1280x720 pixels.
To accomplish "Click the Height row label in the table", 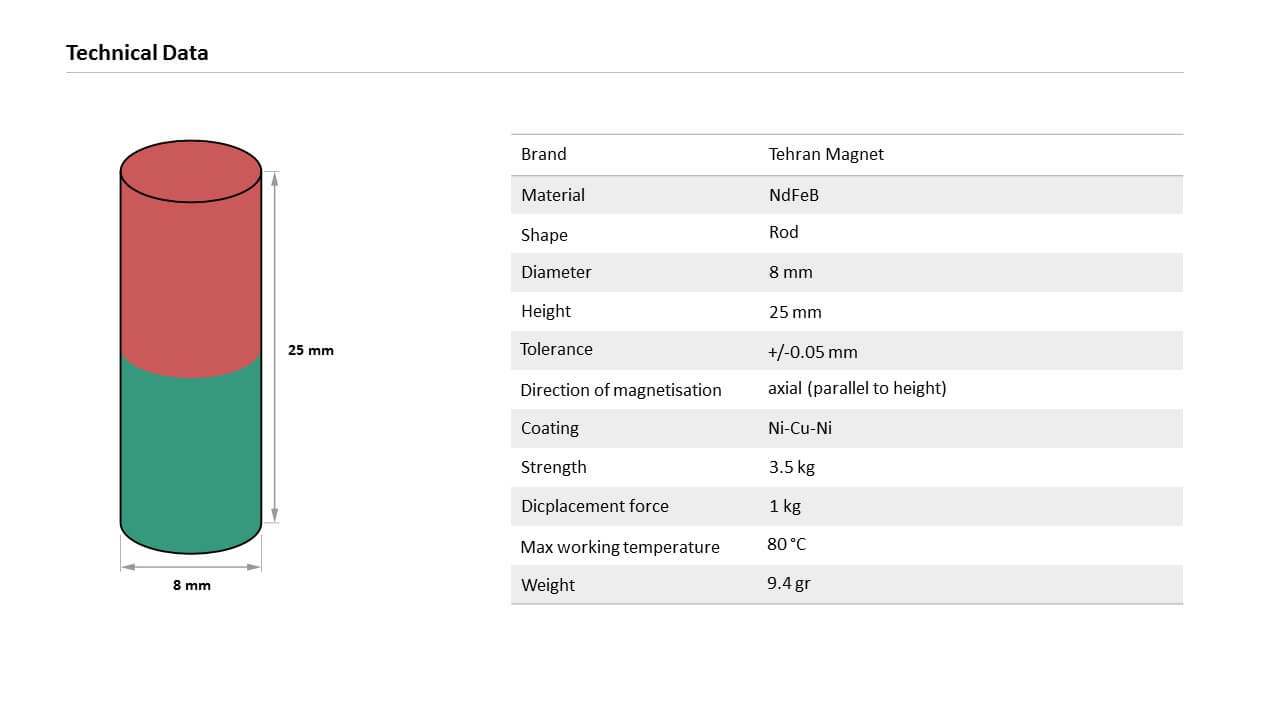I will [x=546, y=311].
